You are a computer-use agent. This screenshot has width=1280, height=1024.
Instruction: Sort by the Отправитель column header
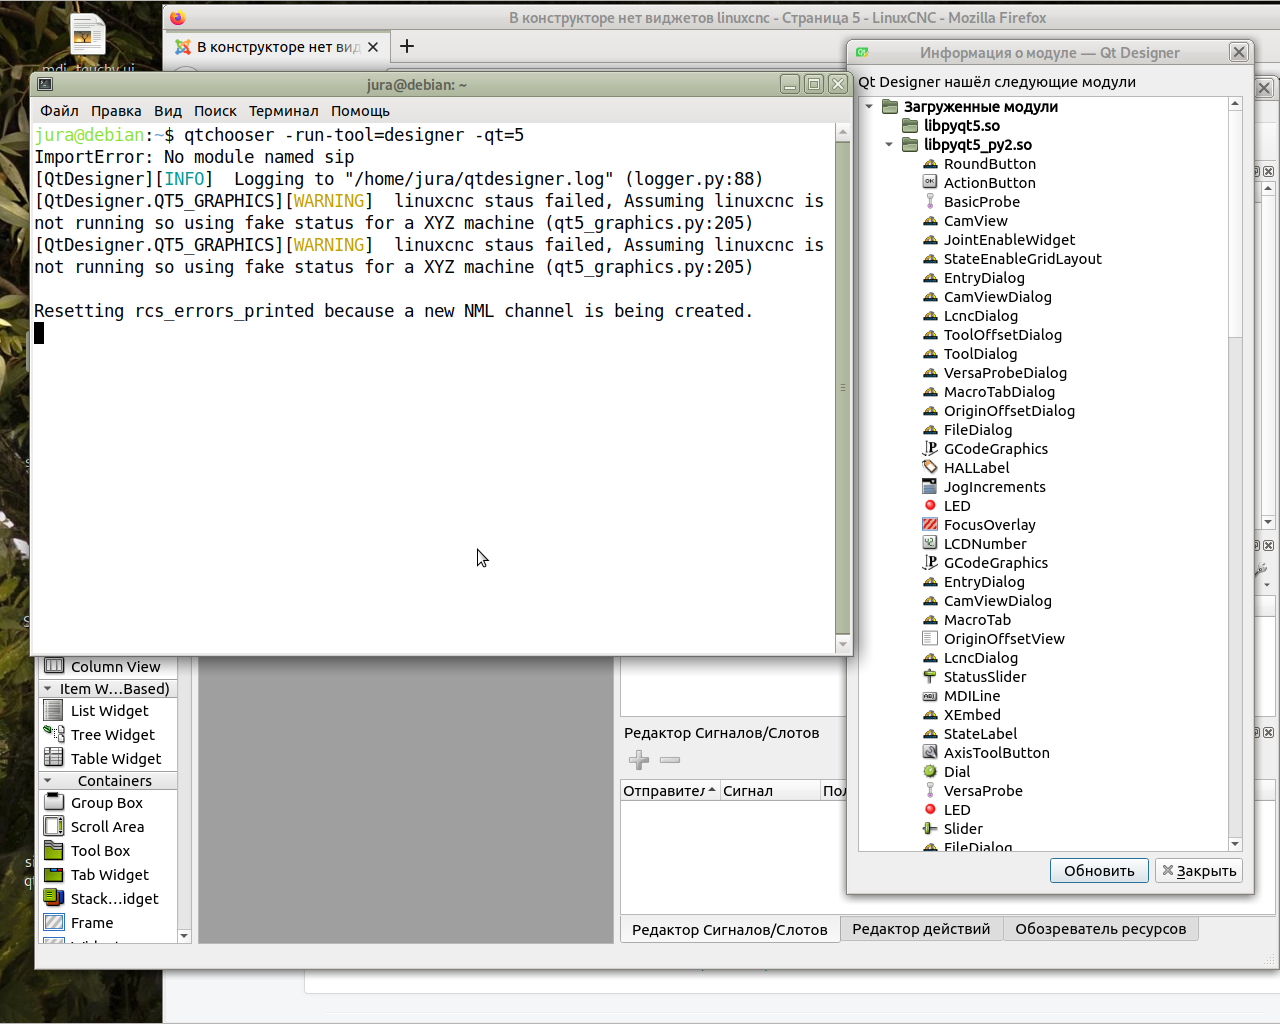click(669, 791)
